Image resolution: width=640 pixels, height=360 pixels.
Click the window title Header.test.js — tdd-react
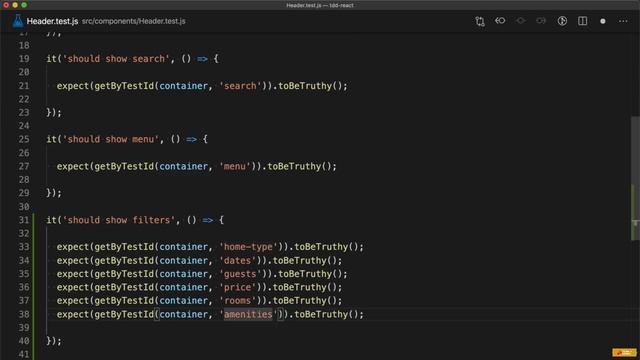pyautogui.click(x=320, y=5)
